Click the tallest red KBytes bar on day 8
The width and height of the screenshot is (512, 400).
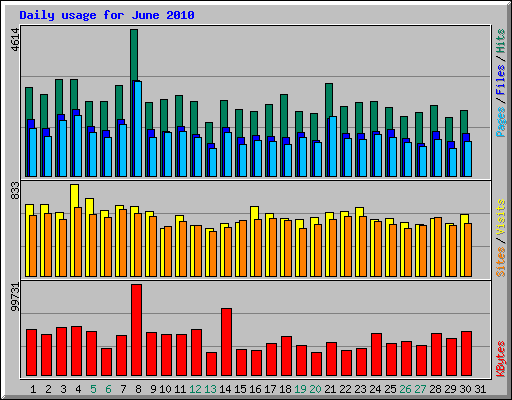point(136,330)
